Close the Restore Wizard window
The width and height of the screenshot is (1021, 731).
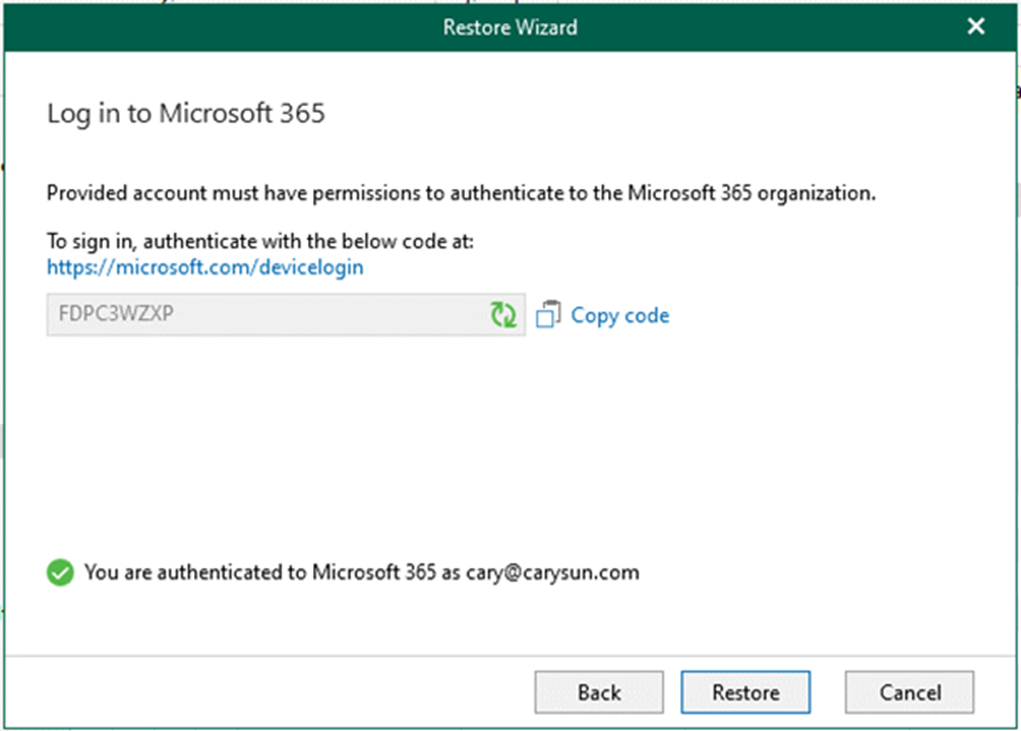975,27
